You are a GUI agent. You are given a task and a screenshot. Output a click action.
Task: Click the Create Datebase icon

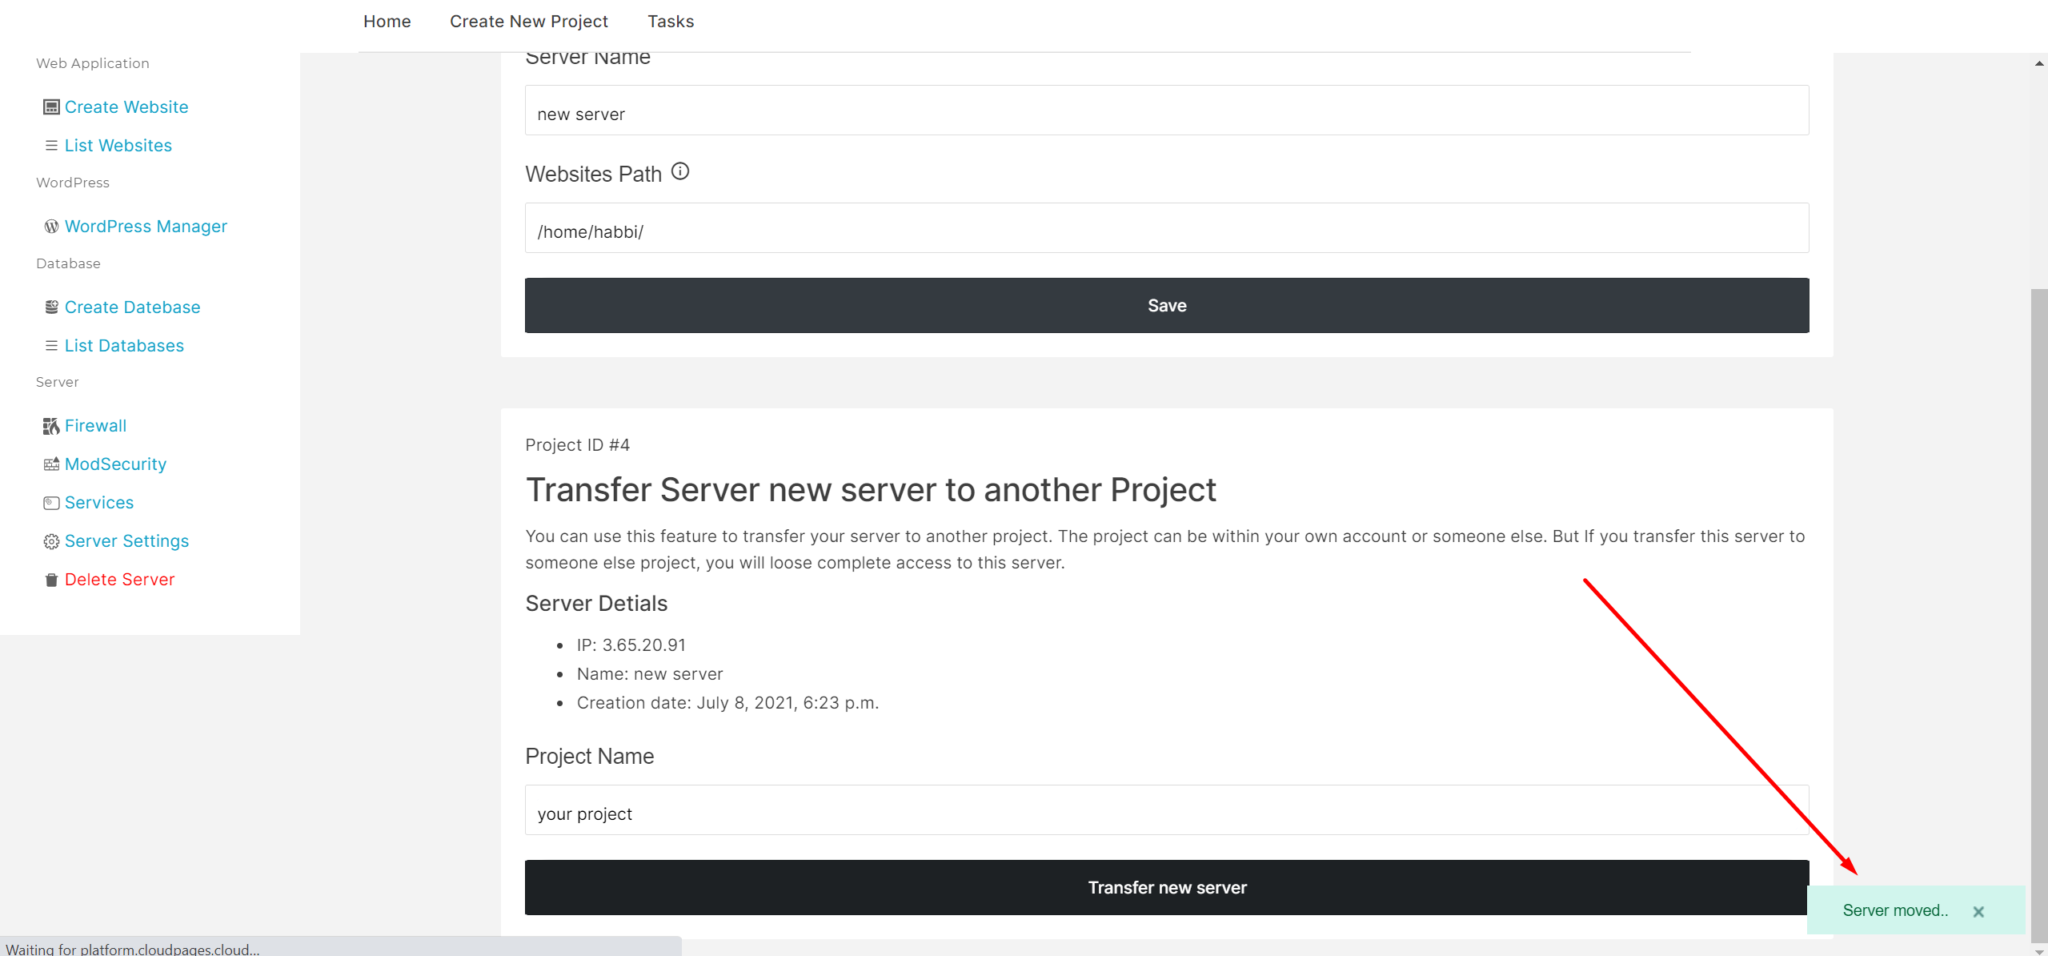[x=51, y=306]
